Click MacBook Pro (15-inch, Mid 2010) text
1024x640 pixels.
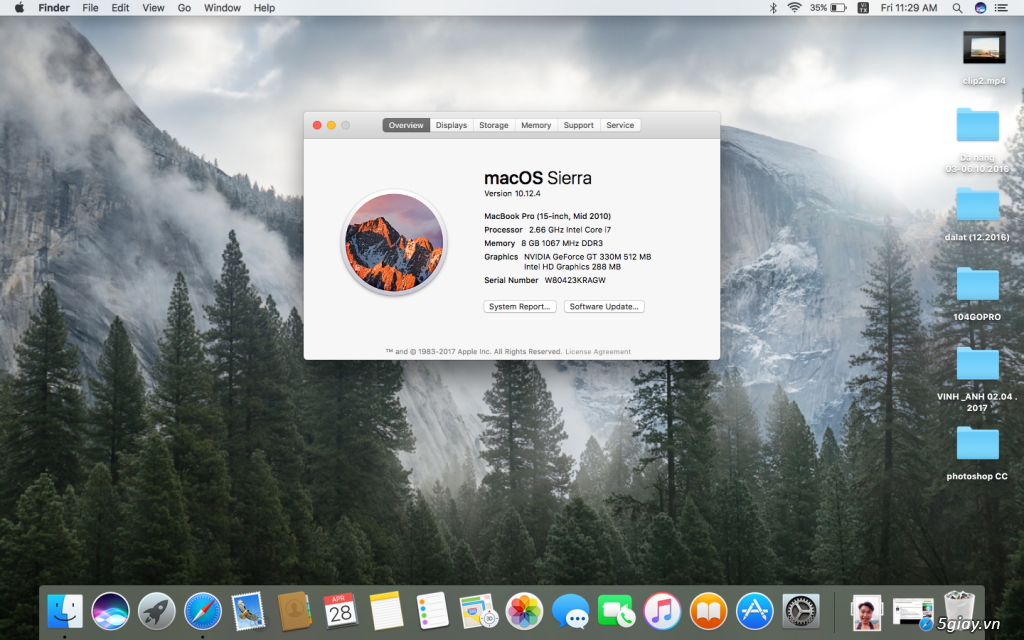[547, 216]
